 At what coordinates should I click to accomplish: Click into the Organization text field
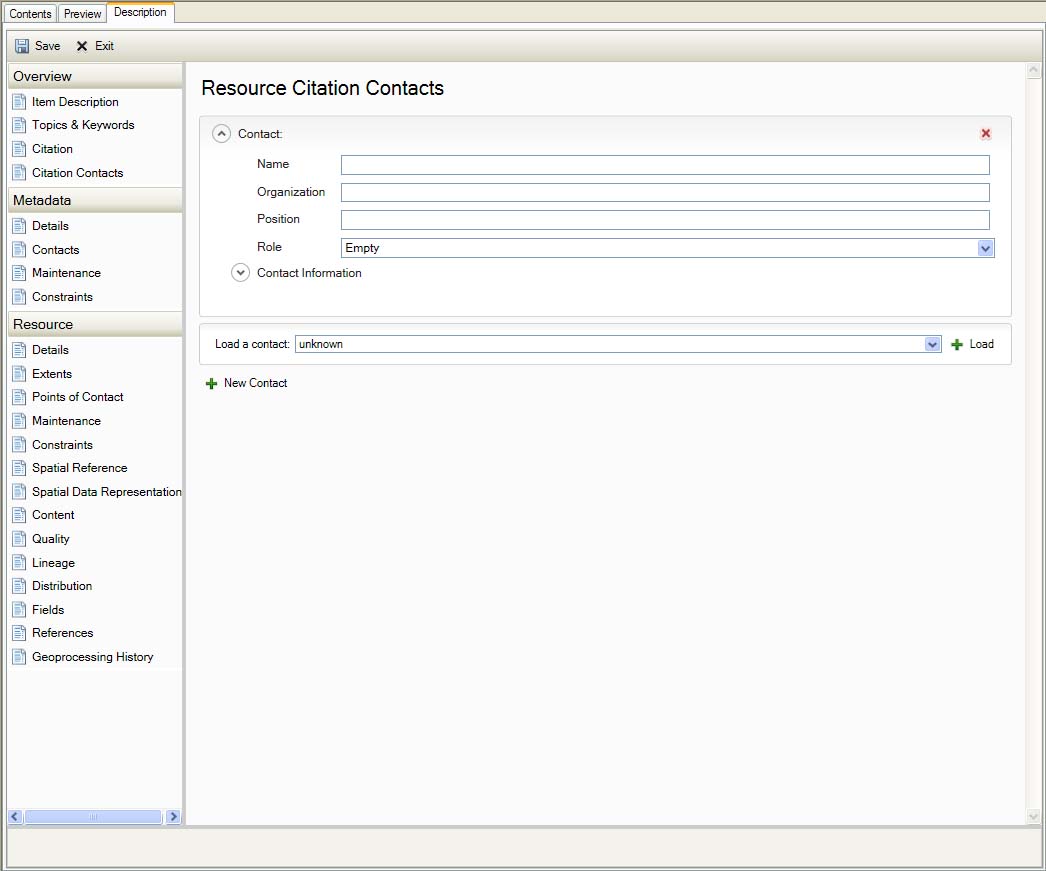coord(664,193)
